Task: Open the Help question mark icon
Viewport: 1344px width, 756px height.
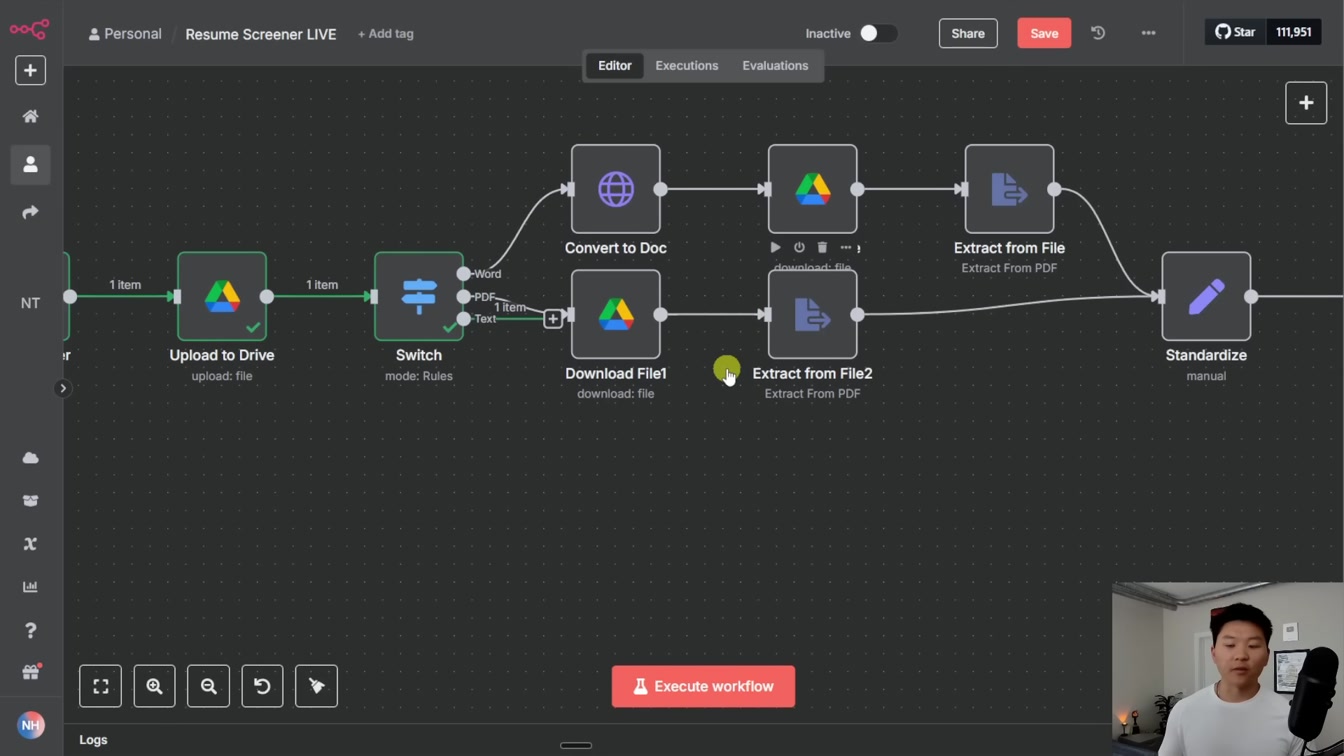Action: 30,630
